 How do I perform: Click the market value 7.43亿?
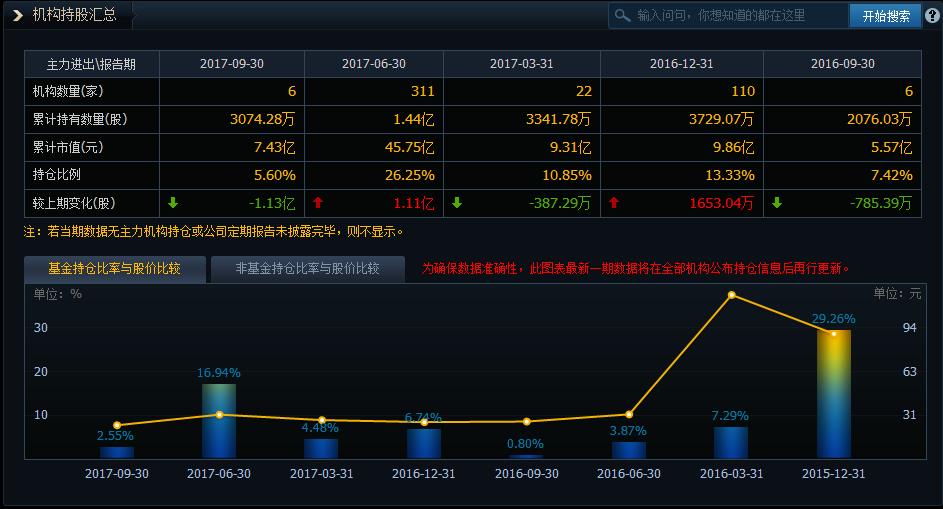click(x=274, y=147)
